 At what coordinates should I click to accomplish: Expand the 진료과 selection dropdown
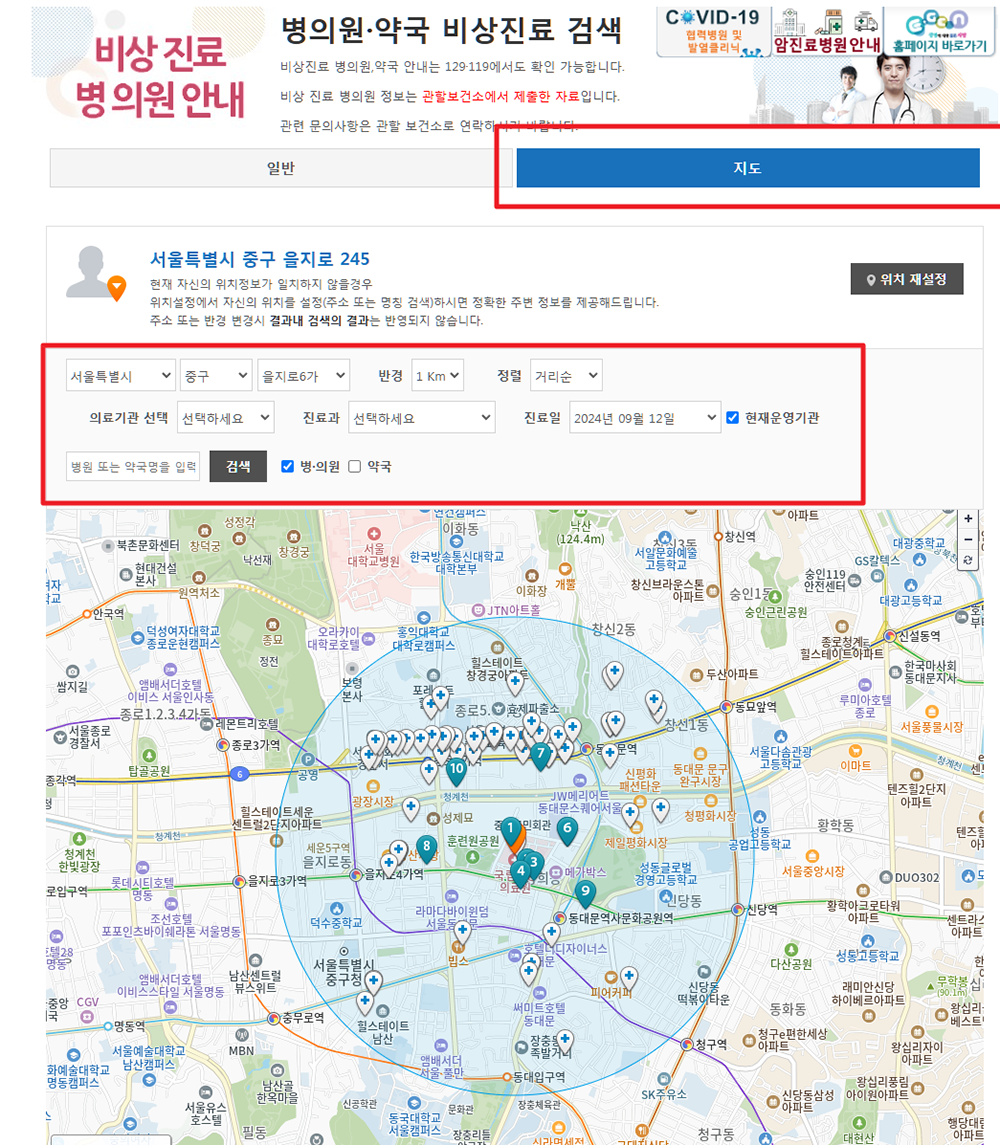421,417
